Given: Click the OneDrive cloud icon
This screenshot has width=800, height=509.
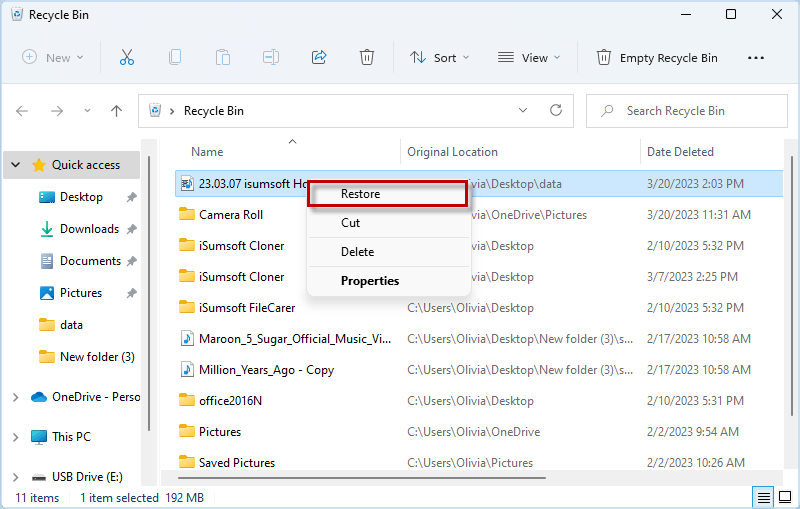Looking at the screenshot, I should [x=39, y=397].
